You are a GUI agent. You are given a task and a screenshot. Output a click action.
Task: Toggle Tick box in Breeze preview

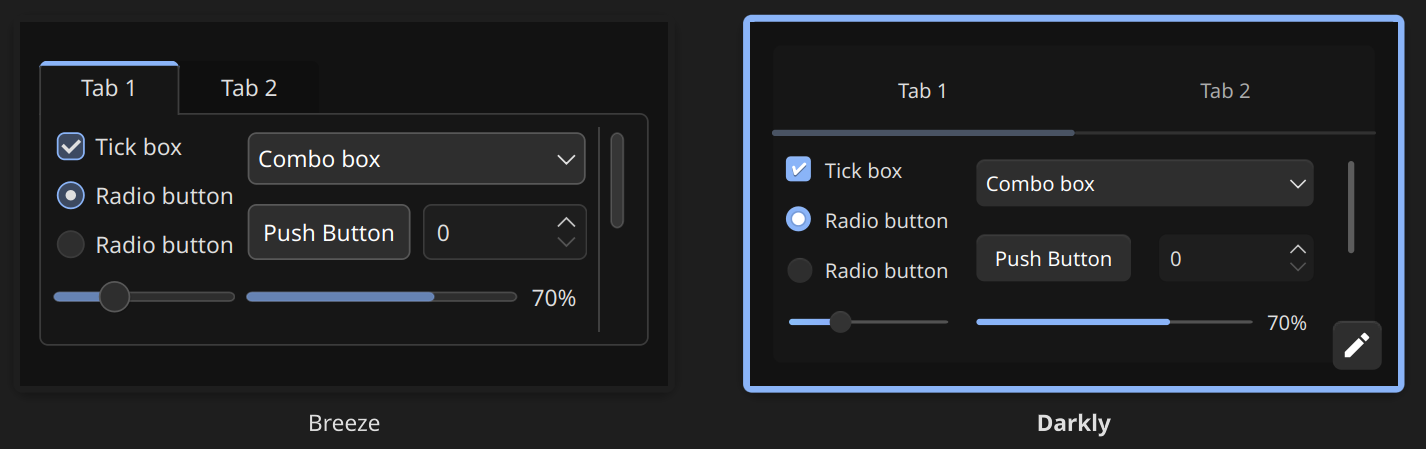click(x=71, y=147)
